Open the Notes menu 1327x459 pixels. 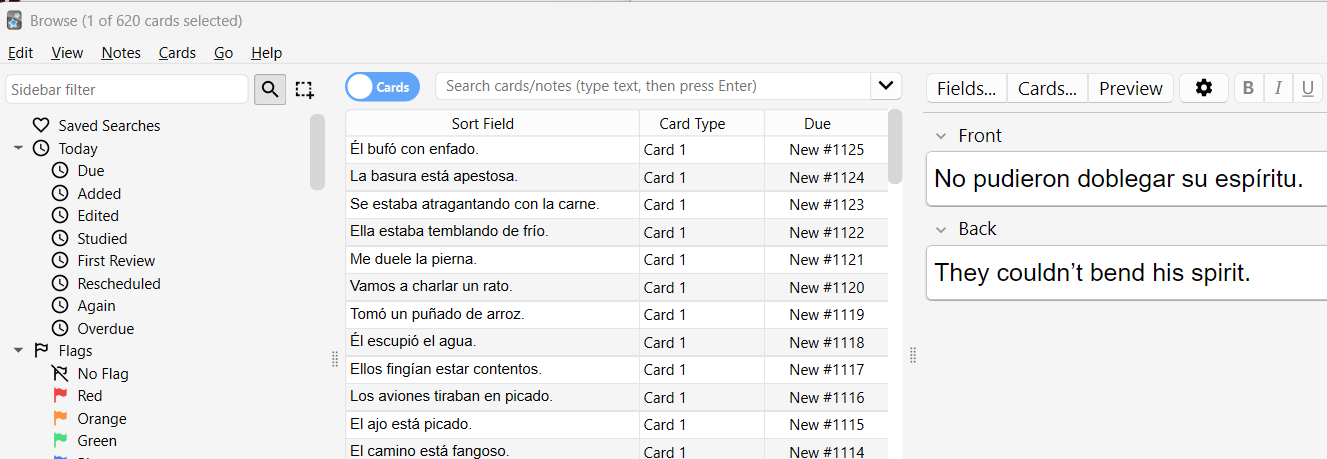121,53
